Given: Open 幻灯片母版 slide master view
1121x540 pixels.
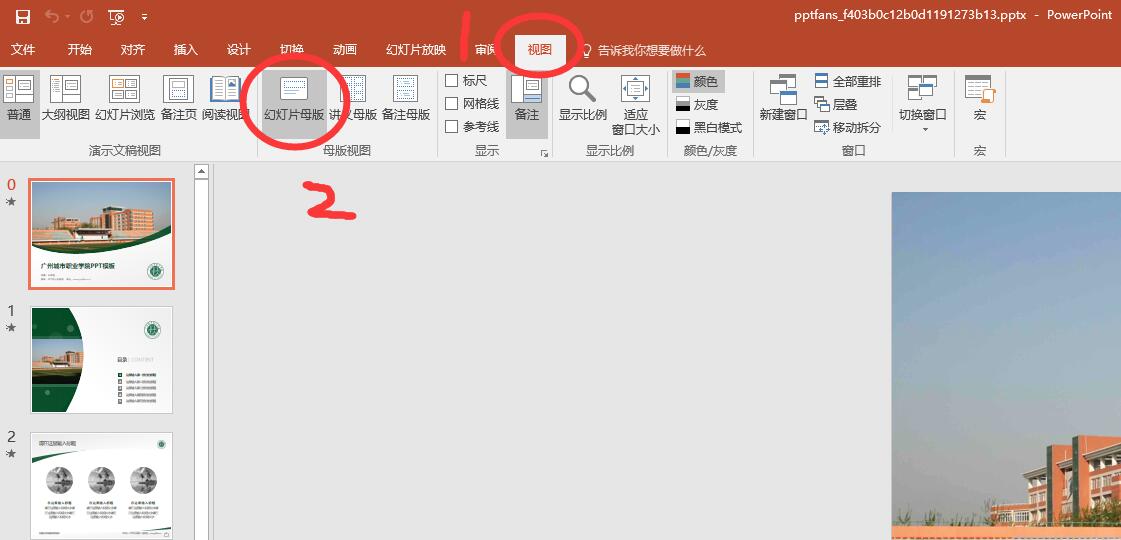Looking at the screenshot, I should 294,99.
